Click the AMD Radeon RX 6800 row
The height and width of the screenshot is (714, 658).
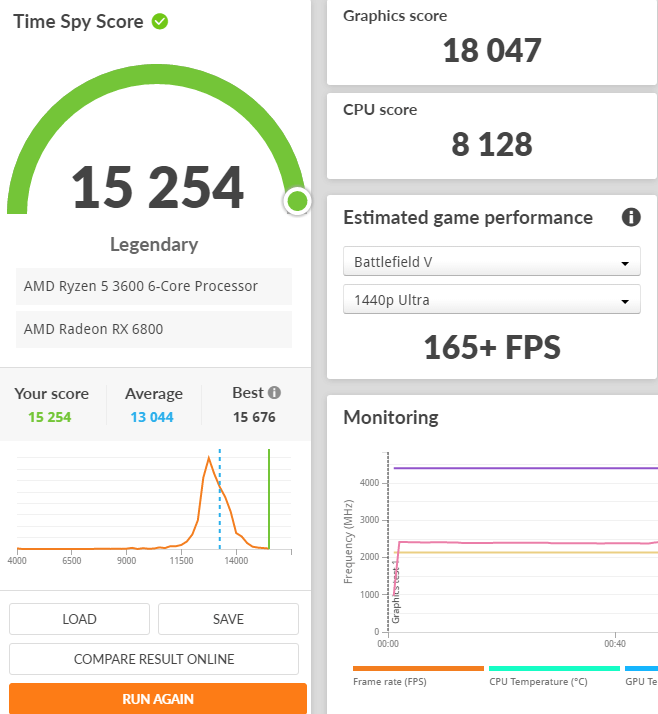pyautogui.click(x=154, y=329)
